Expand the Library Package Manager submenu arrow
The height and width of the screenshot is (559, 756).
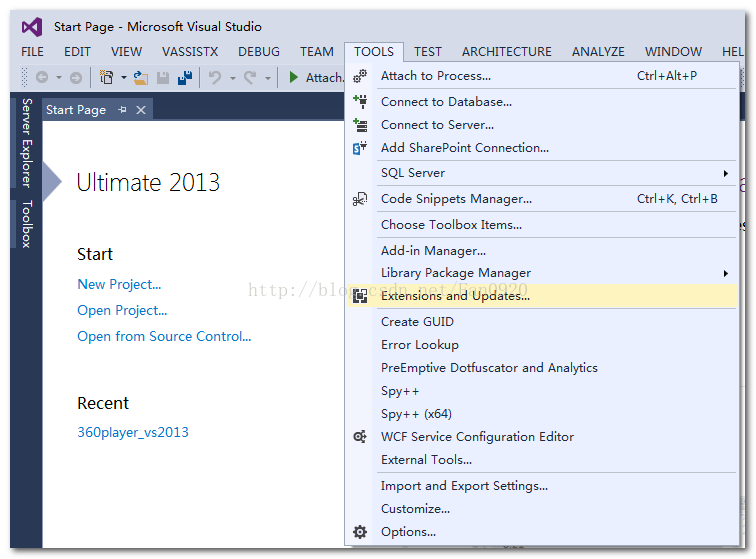click(726, 273)
